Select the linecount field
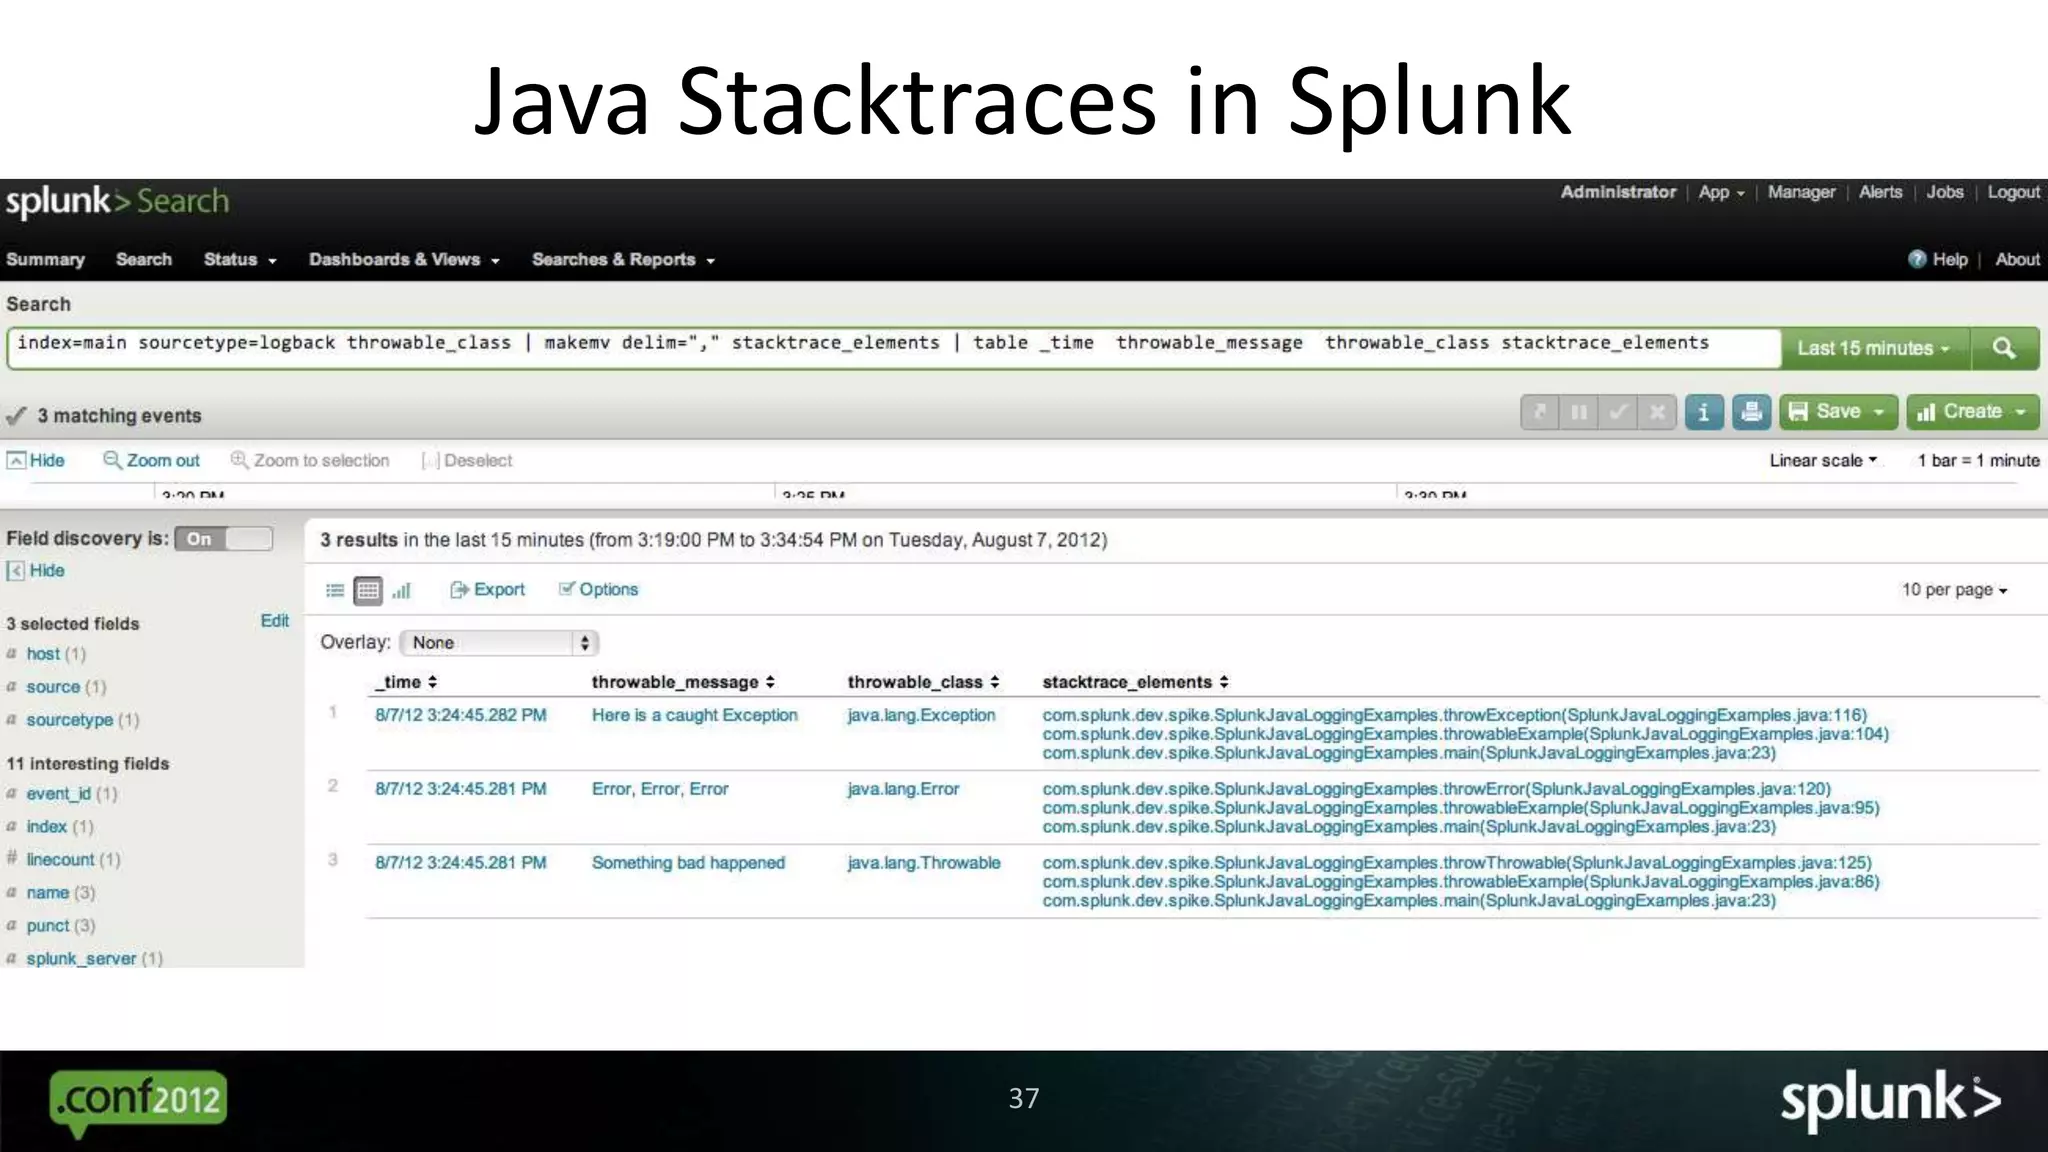 [60, 860]
